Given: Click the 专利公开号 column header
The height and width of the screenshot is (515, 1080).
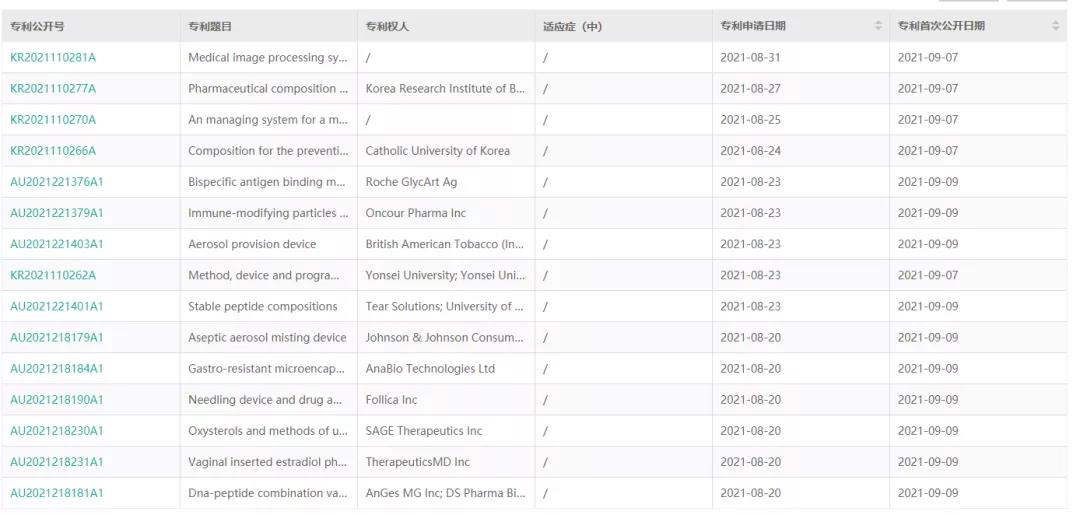Looking at the screenshot, I should 37,26.
